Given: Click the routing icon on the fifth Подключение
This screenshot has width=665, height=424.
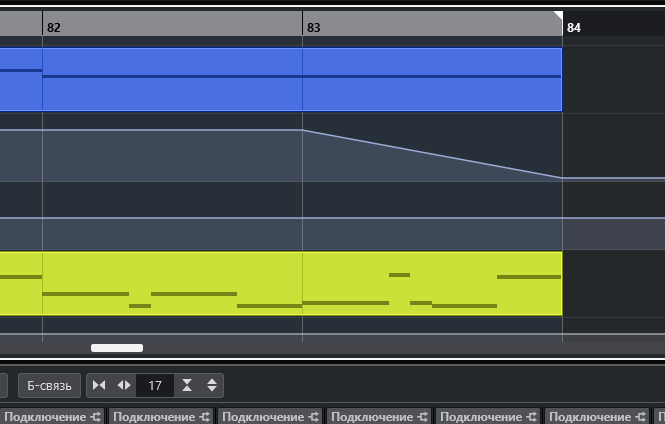Looking at the screenshot, I should [x=529, y=417].
